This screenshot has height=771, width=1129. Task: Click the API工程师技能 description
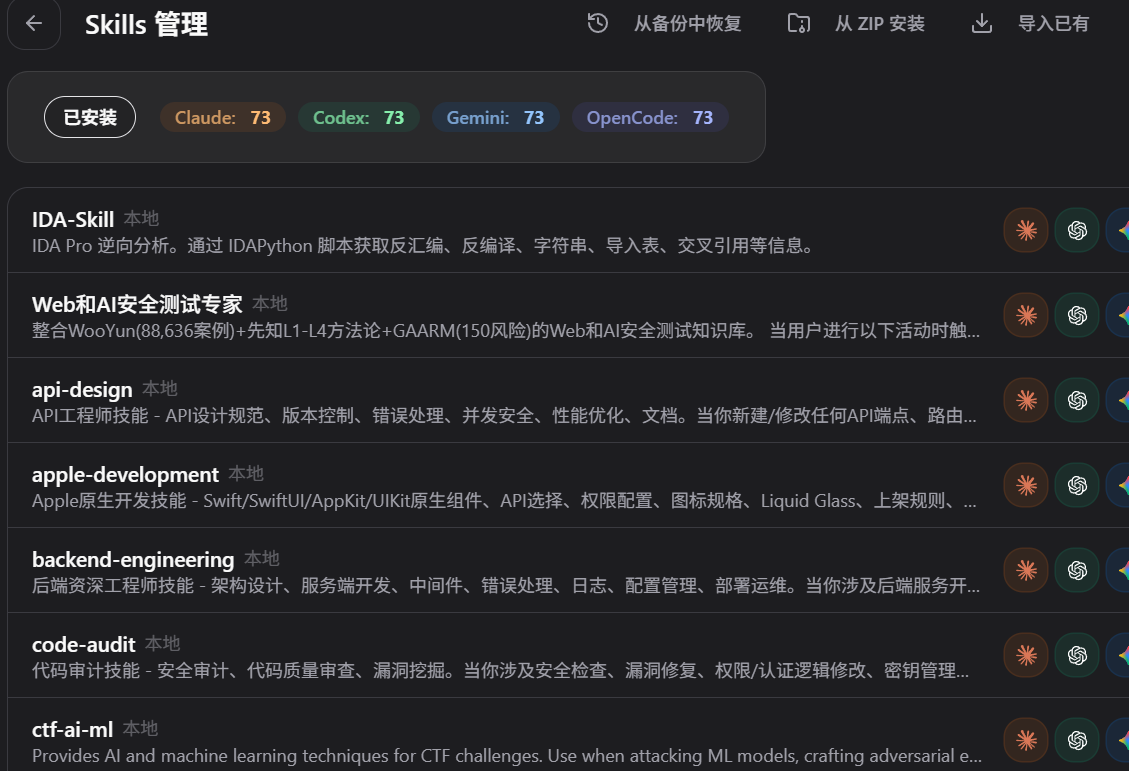tap(504, 416)
